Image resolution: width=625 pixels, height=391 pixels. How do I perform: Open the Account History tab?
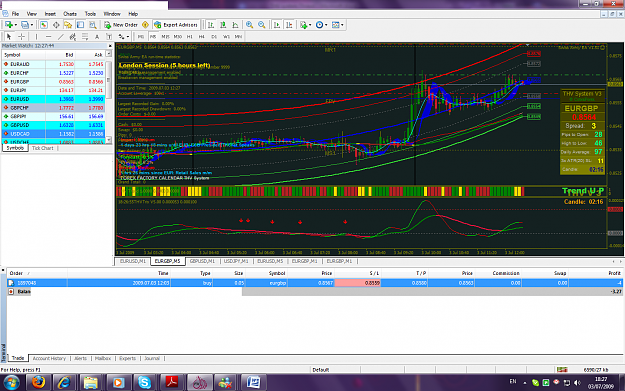point(49,358)
